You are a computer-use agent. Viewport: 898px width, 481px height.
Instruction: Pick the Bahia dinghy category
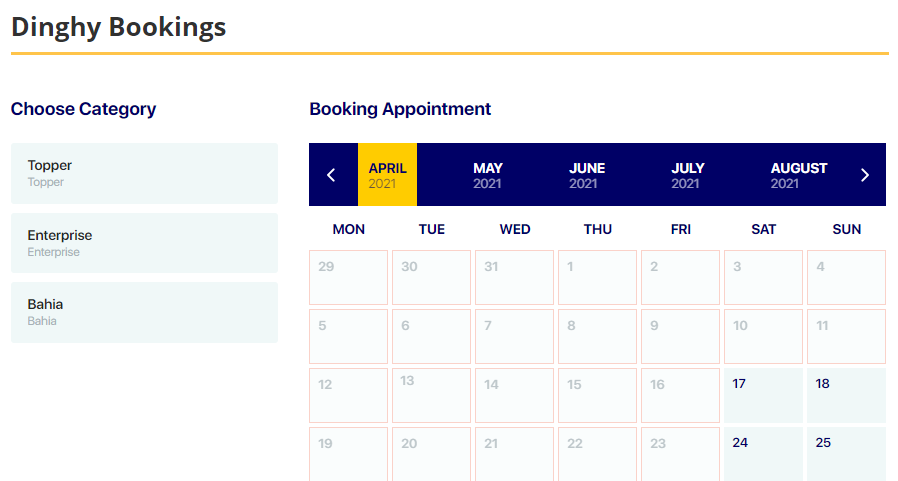(144, 312)
